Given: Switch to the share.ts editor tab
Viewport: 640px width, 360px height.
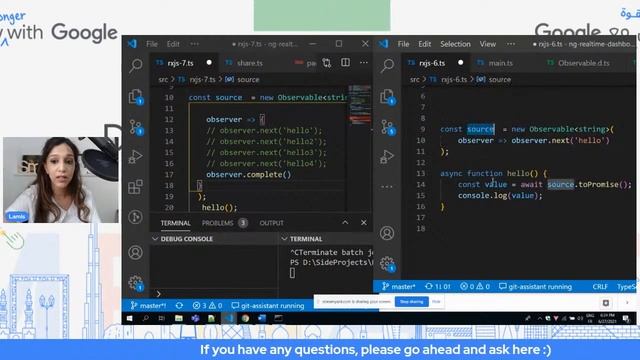Looking at the screenshot, I should (249, 63).
